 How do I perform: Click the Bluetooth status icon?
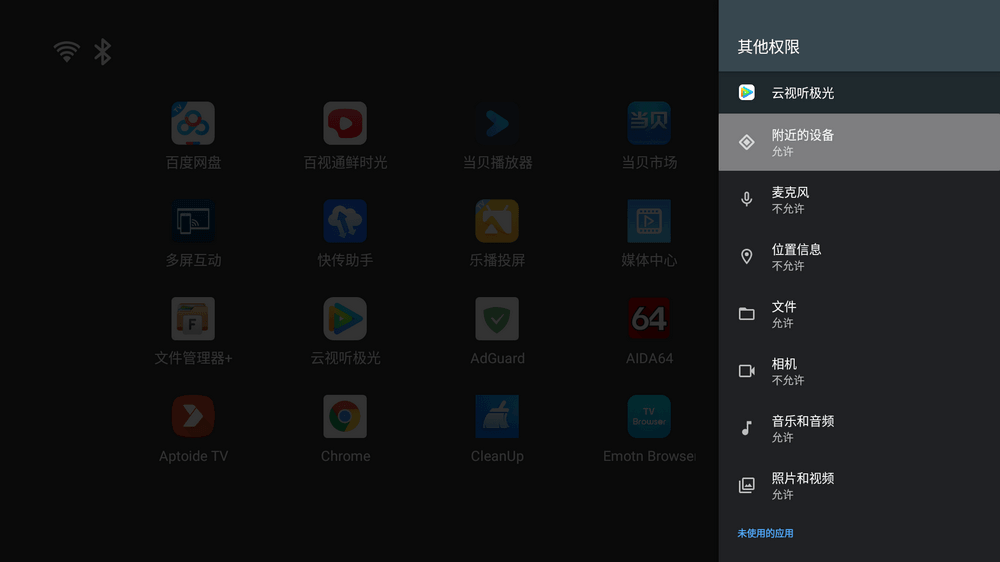(102, 52)
